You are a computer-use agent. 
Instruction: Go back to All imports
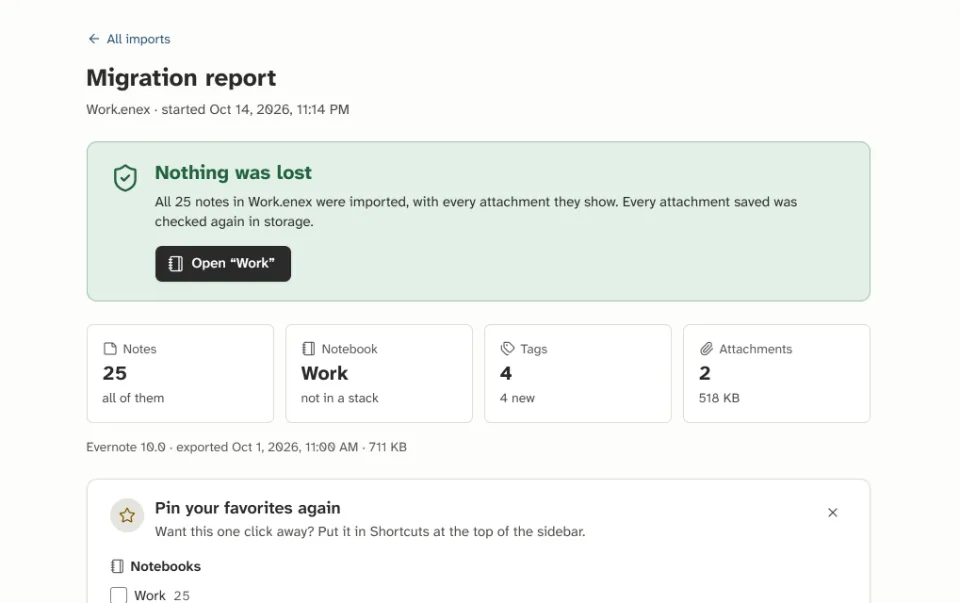pyautogui.click(x=129, y=39)
